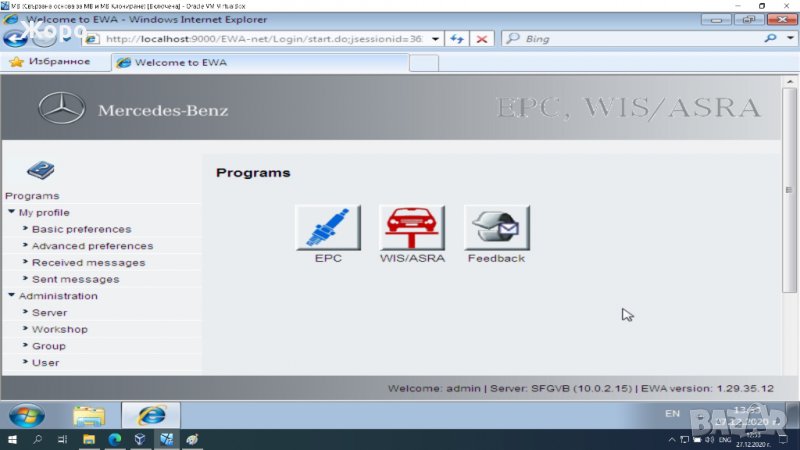Open the Избранное favorites button
800x450 pixels.
pos(50,62)
